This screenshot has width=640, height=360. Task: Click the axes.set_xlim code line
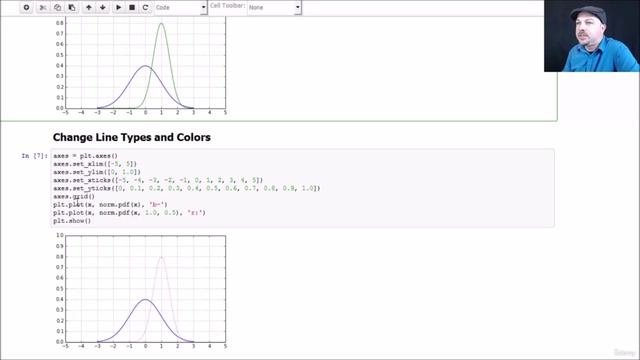point(95,164)
